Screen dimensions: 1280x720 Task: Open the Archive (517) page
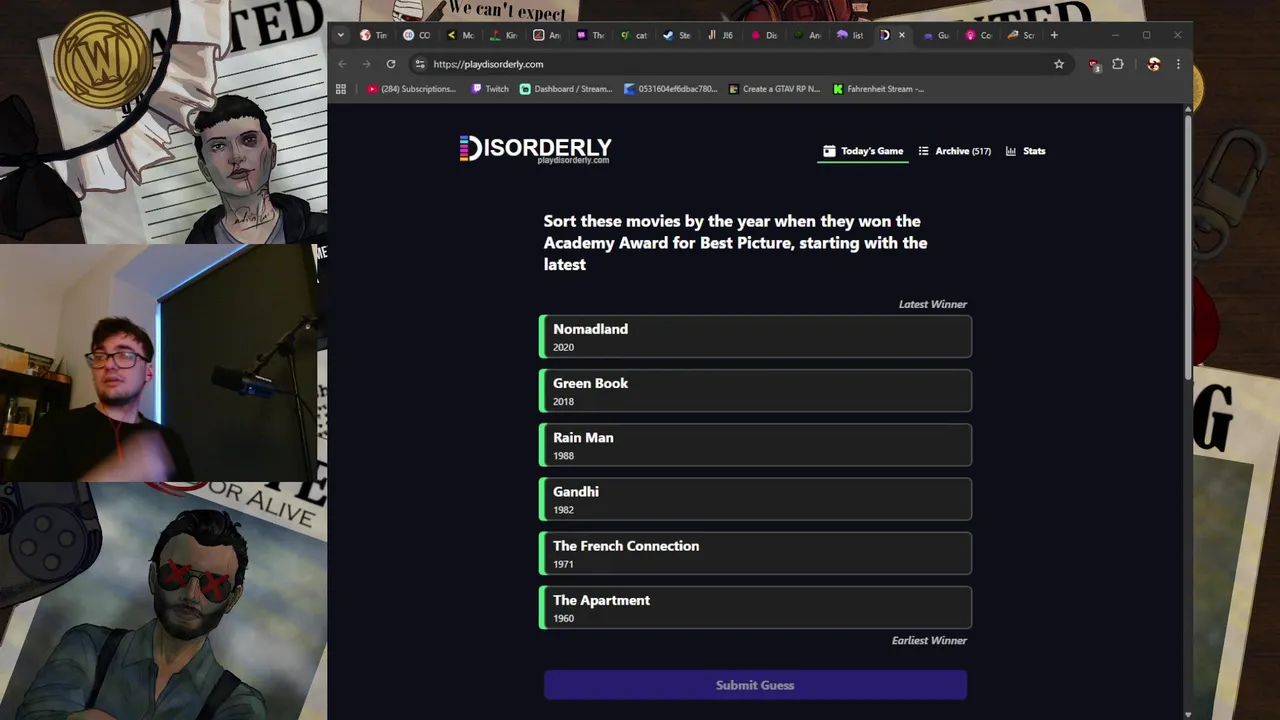[955, 151]
